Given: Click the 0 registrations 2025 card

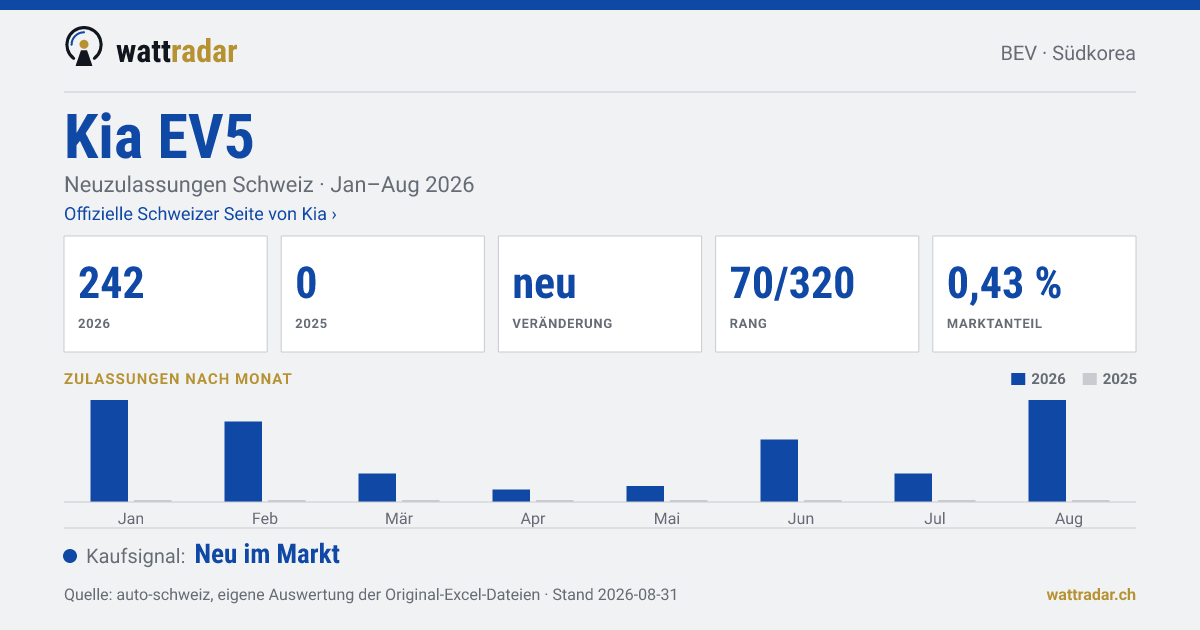Looking at the screenshot, I should point(383,294).
